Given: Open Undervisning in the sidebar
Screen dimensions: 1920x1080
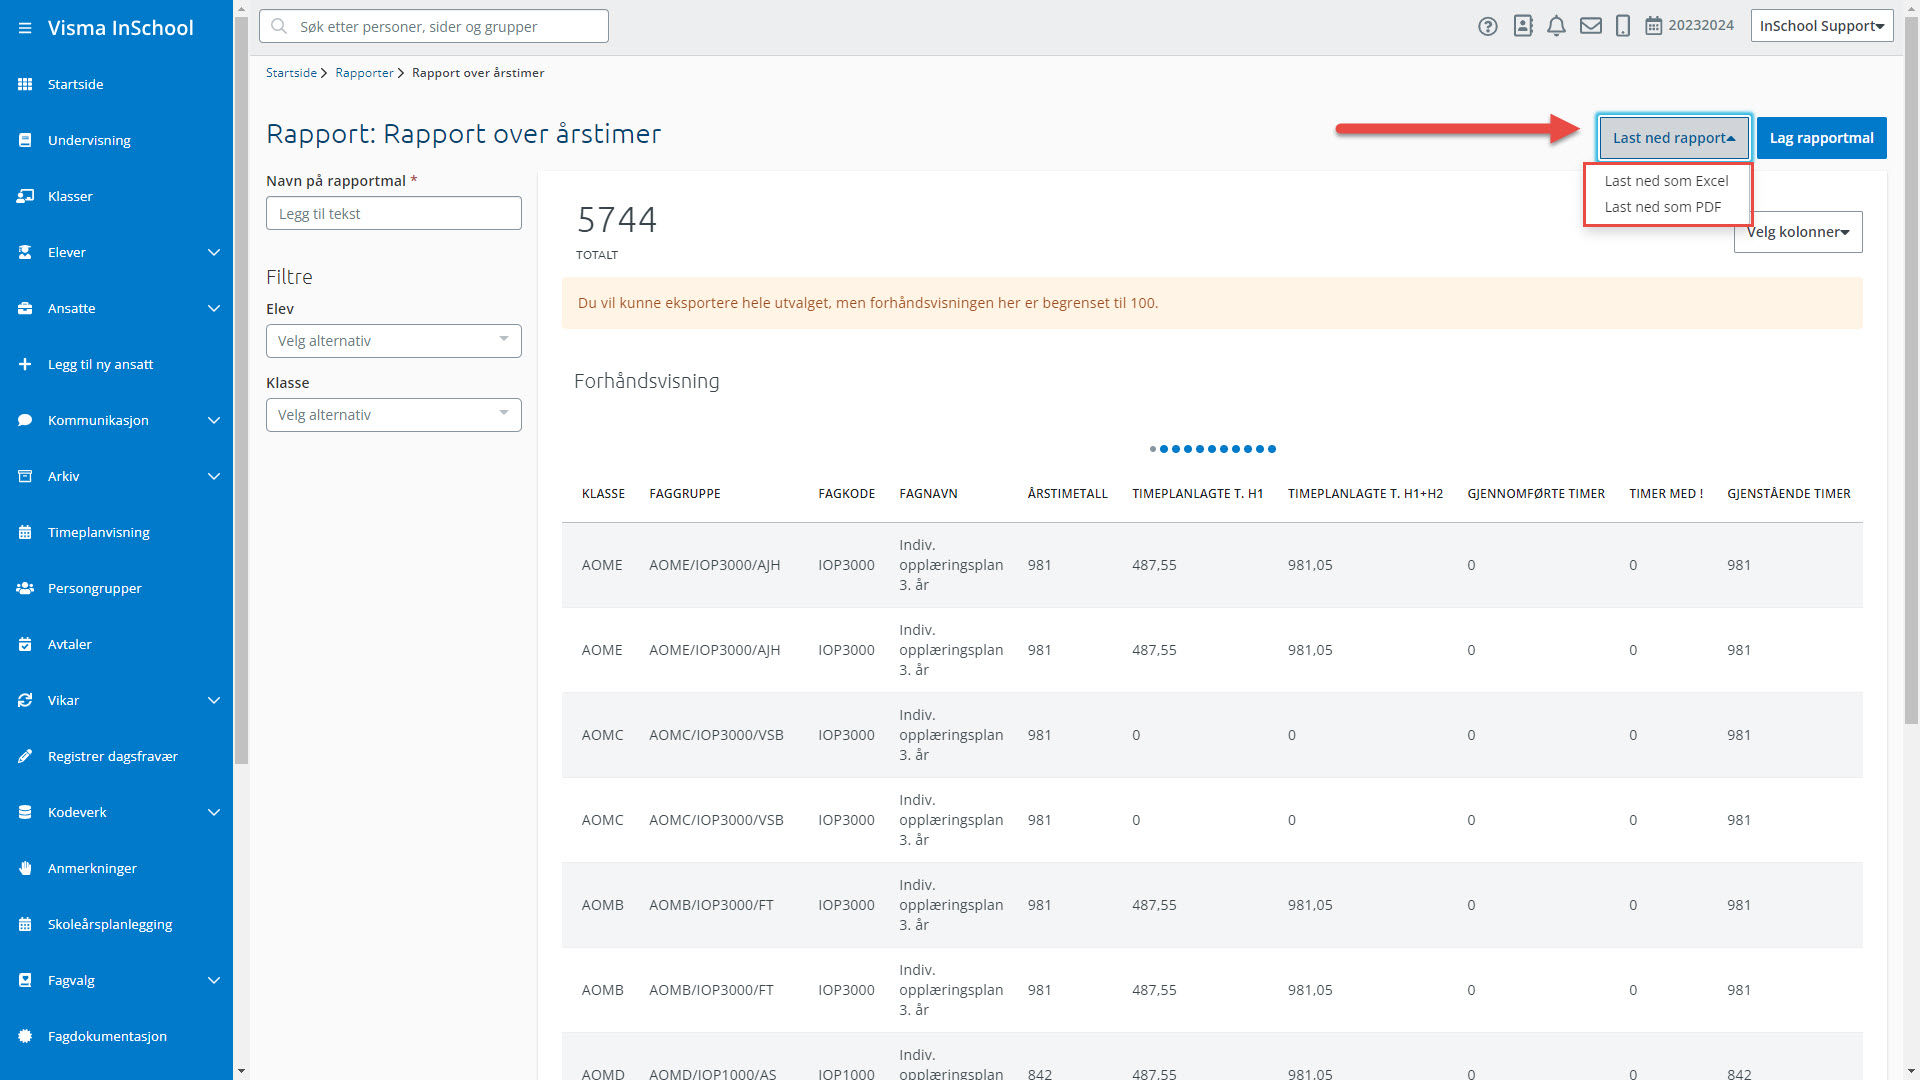Looking at the screenshot, I should pyautogui.click(x=89, y=140).
